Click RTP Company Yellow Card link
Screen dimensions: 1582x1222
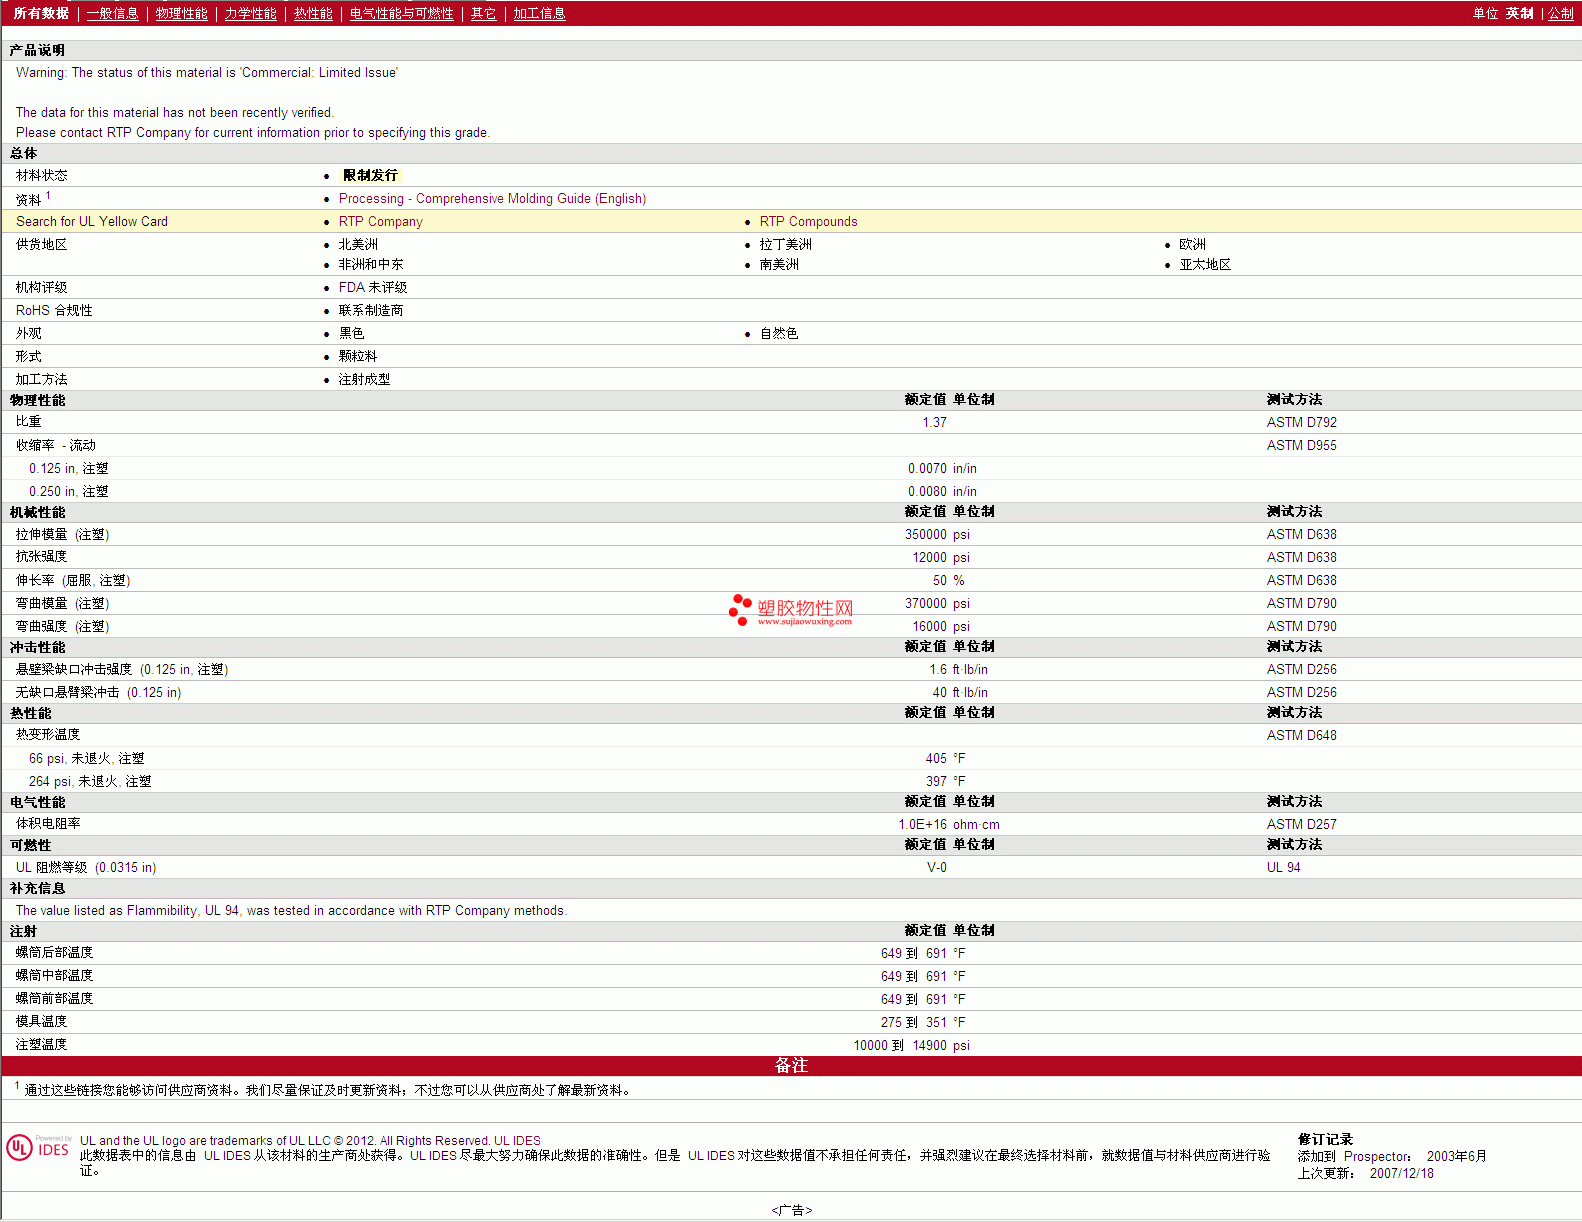tap(380, 222)
